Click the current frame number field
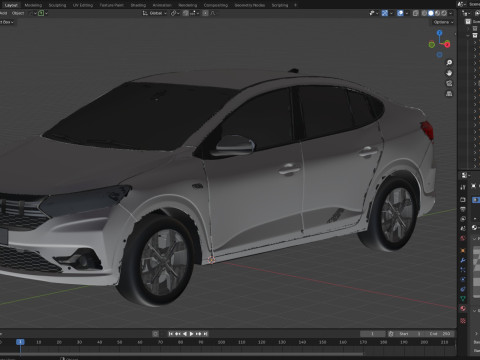 pyautogui.click(x=372, y=334)
